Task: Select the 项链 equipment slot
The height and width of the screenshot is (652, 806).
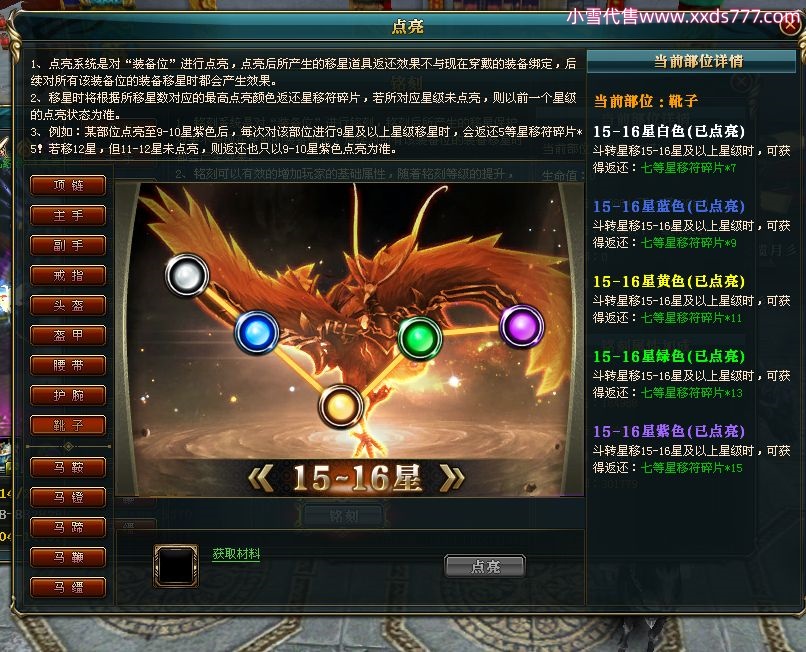Action: pyautogui.click(x=68, y=185)
